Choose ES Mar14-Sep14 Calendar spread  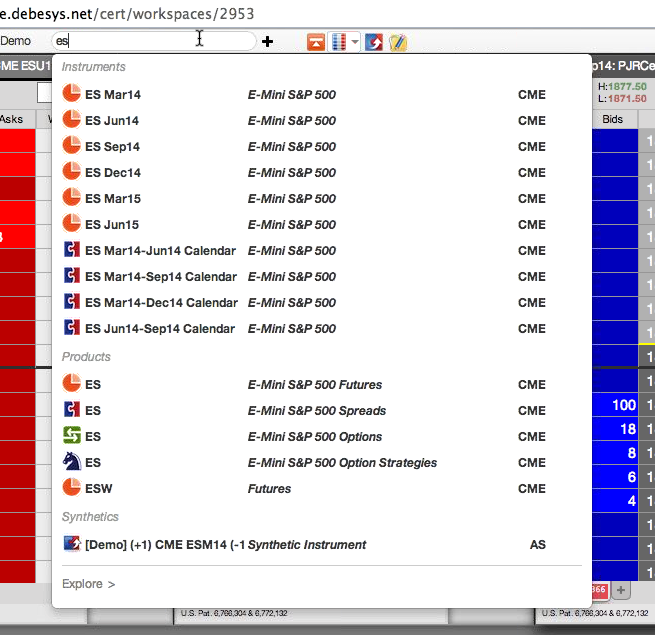coord(322,277)
